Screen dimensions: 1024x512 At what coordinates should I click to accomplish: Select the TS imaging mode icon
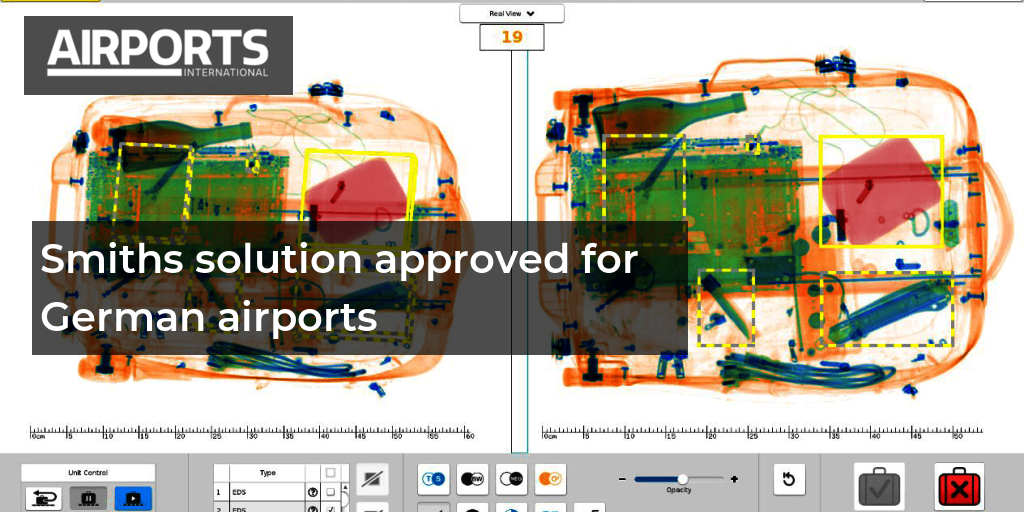tap(434, 480)
